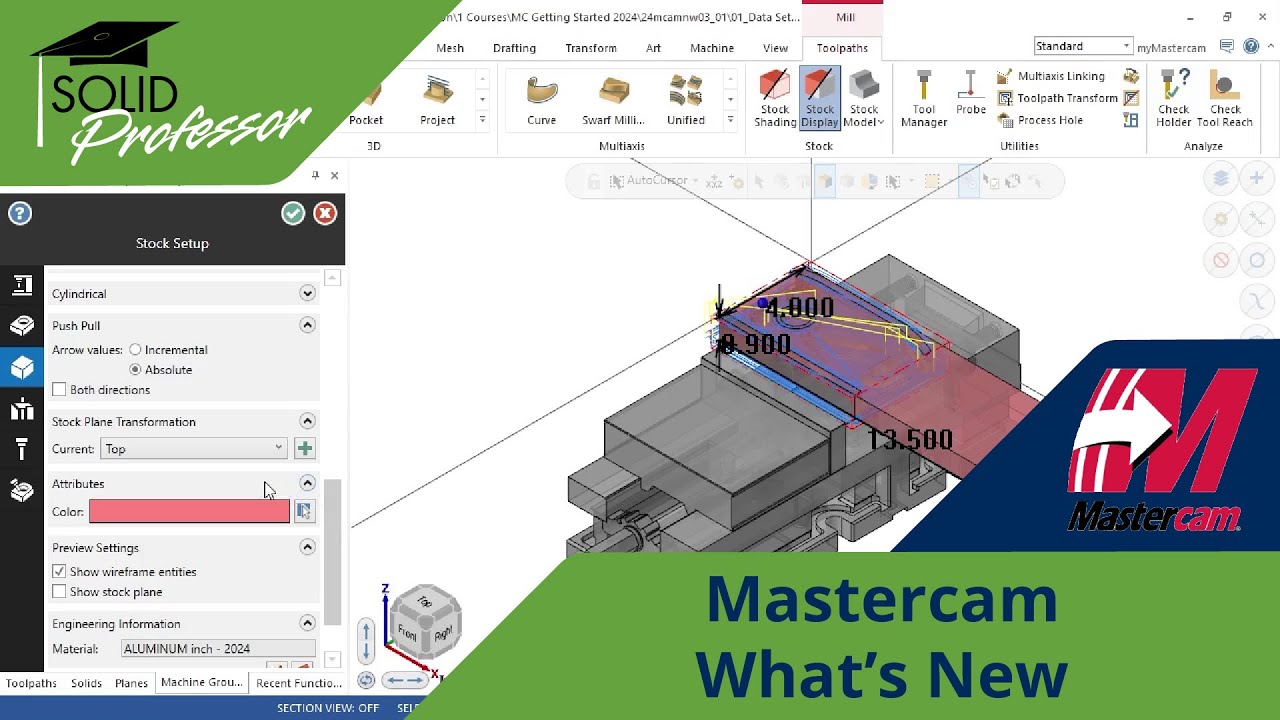This screenshot has width=1280, height=720.
Task: Click the Stock Shading icon
Action: 775,98
